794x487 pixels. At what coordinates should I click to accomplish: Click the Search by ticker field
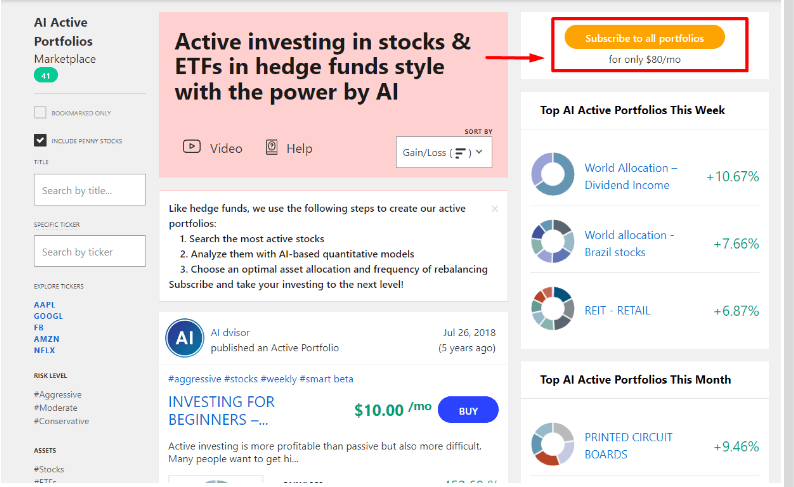pyautogui.click(x=90, y=251)
